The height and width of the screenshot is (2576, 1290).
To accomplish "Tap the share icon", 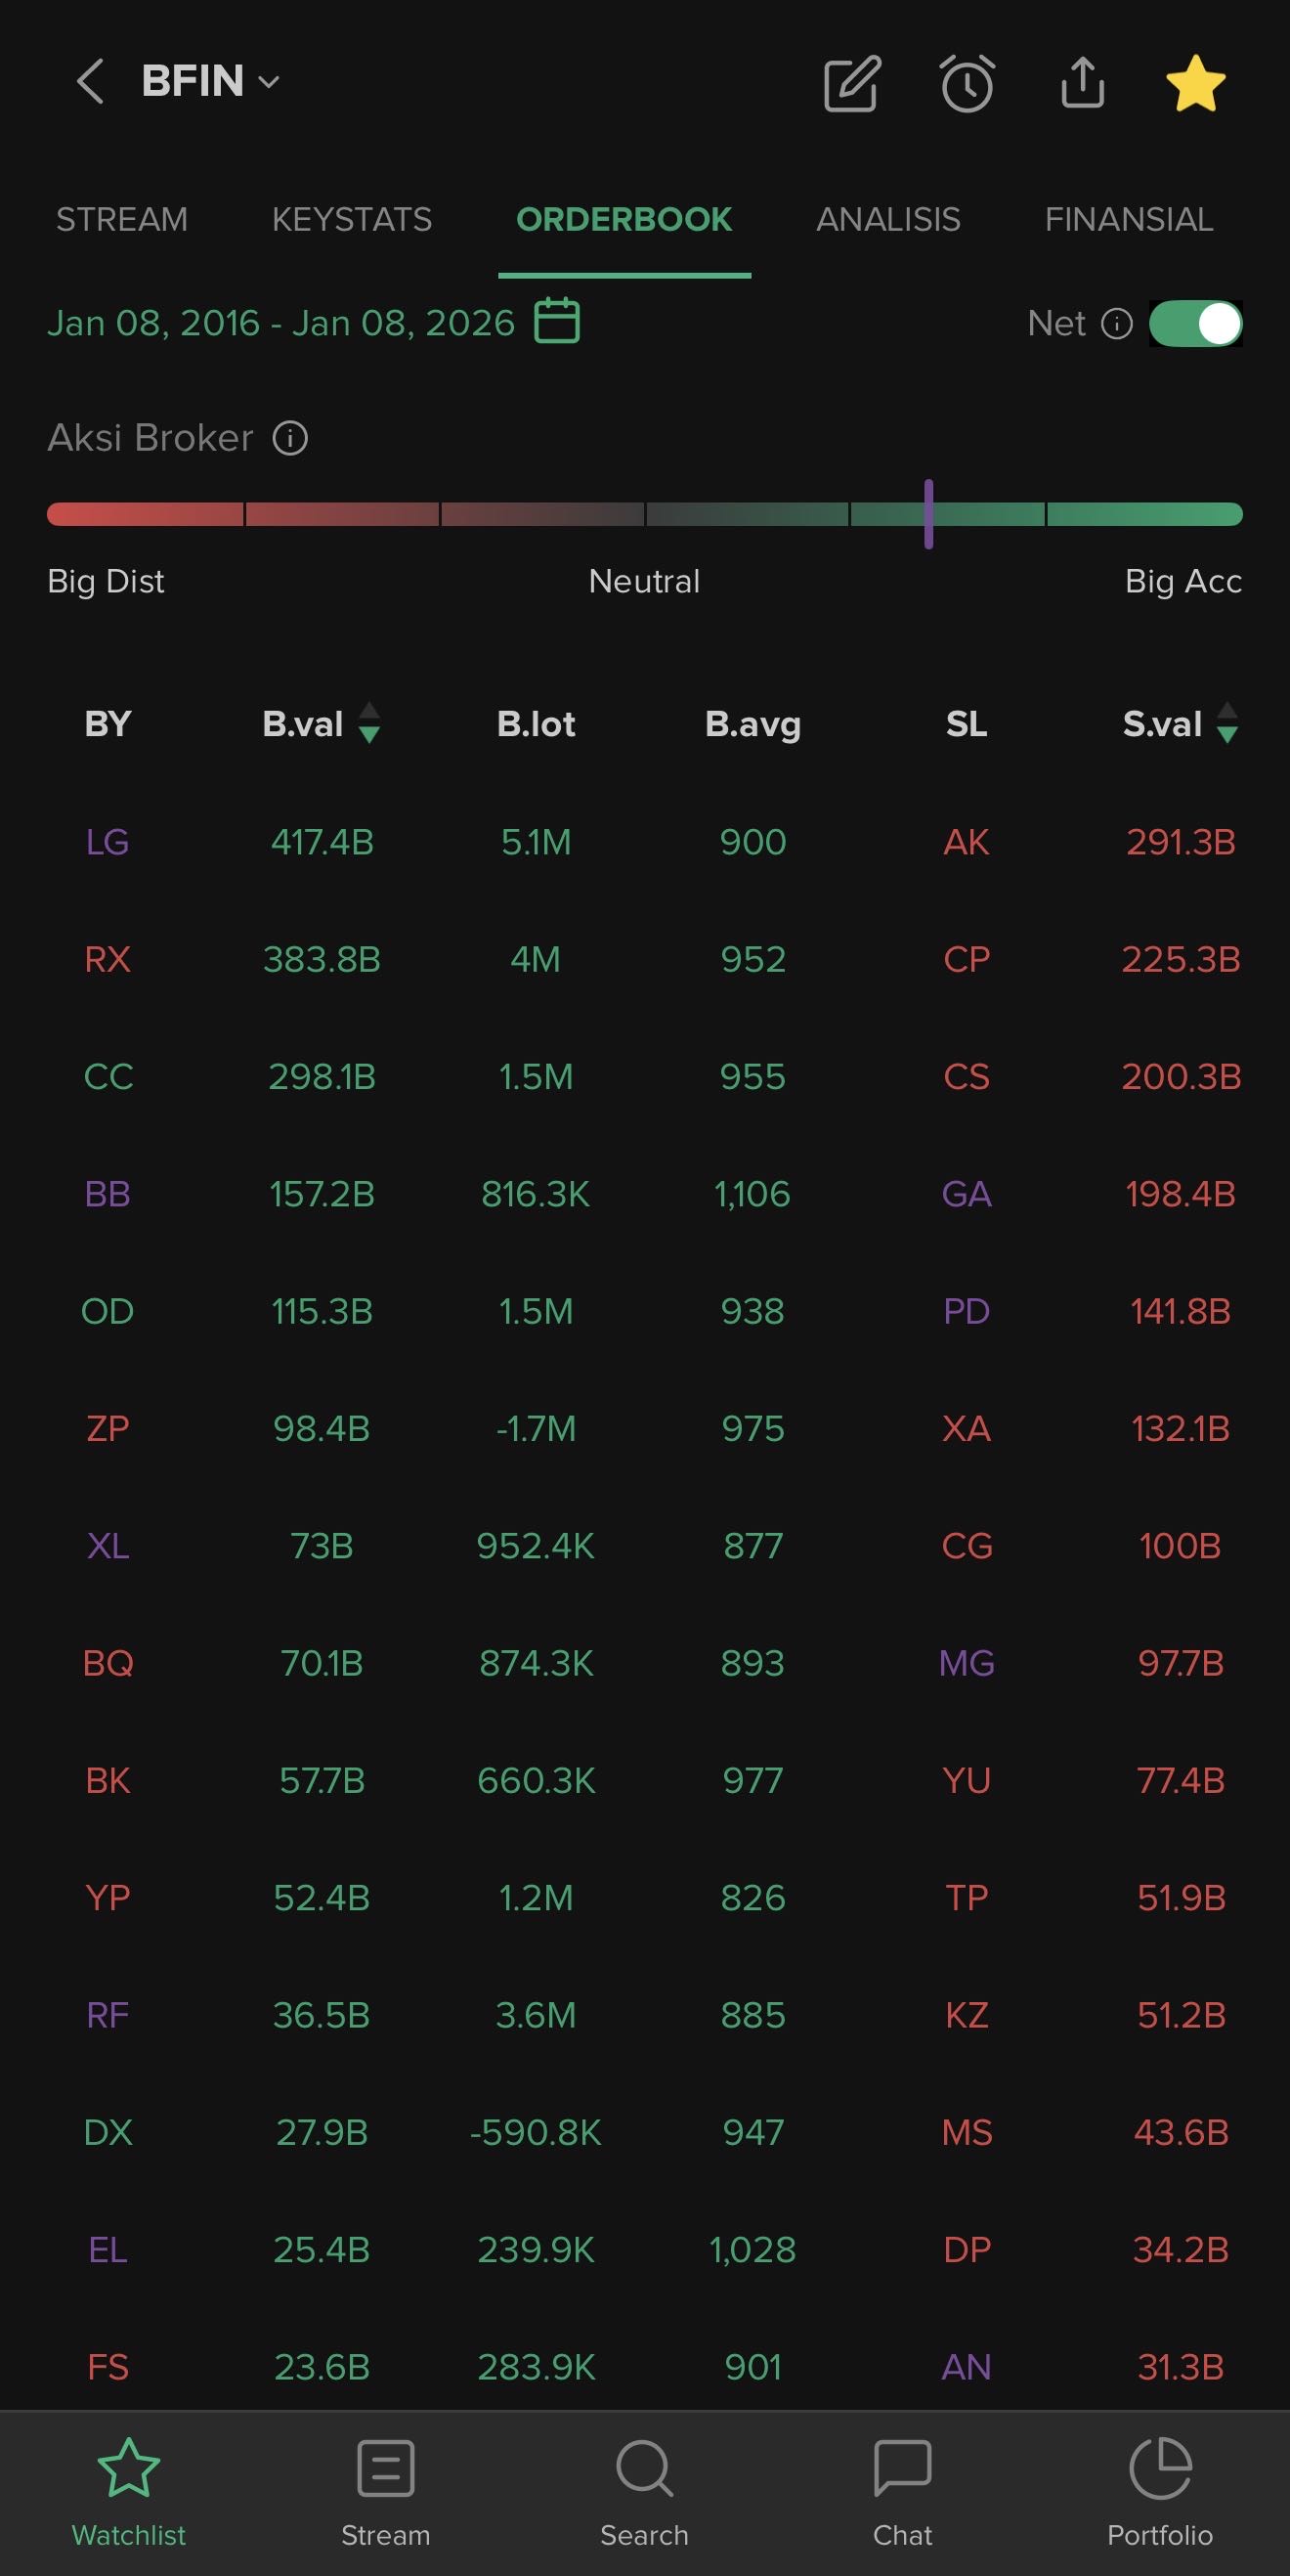I will coord(1082,82).
